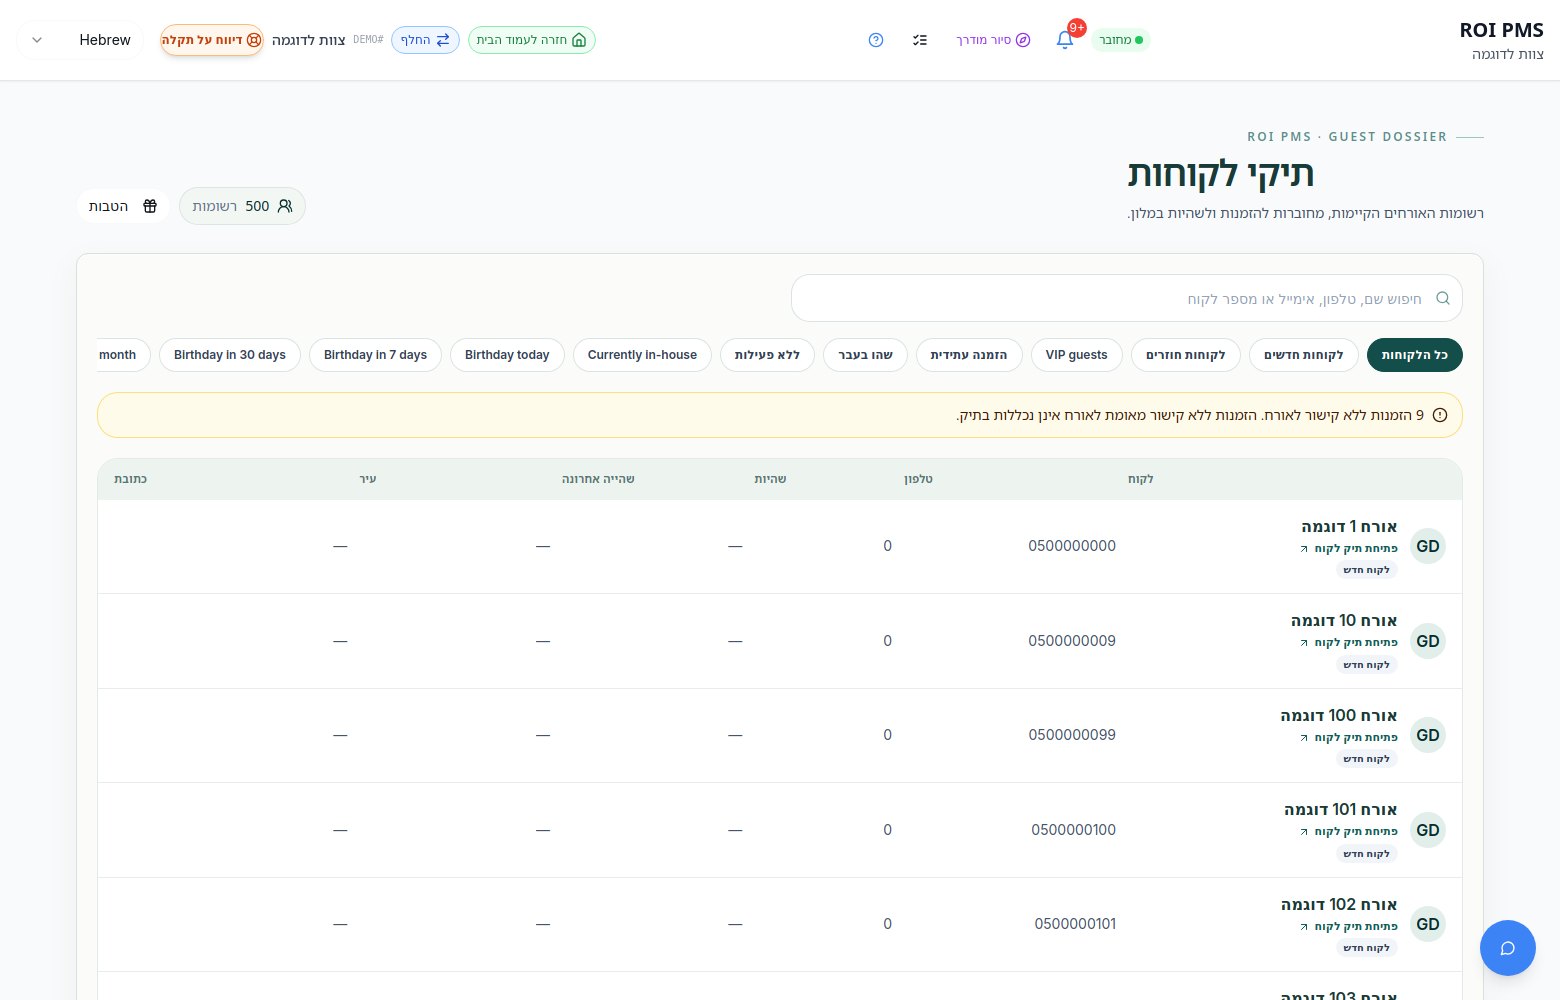Image resolution: width=1560 pixels, height=1000 pixels.
Task: Click the search magnifier icon
Action: 1443,298
